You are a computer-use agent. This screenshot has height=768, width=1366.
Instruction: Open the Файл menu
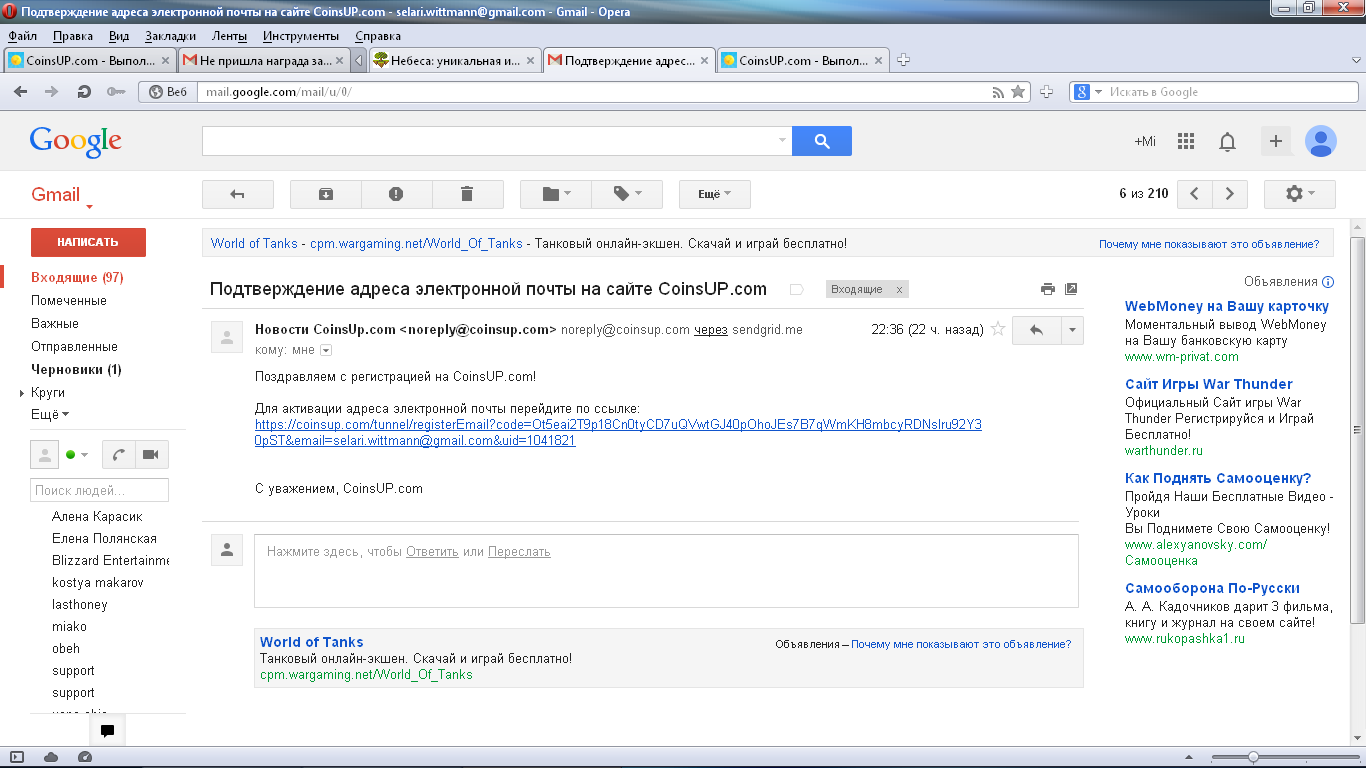click(22, 36)
